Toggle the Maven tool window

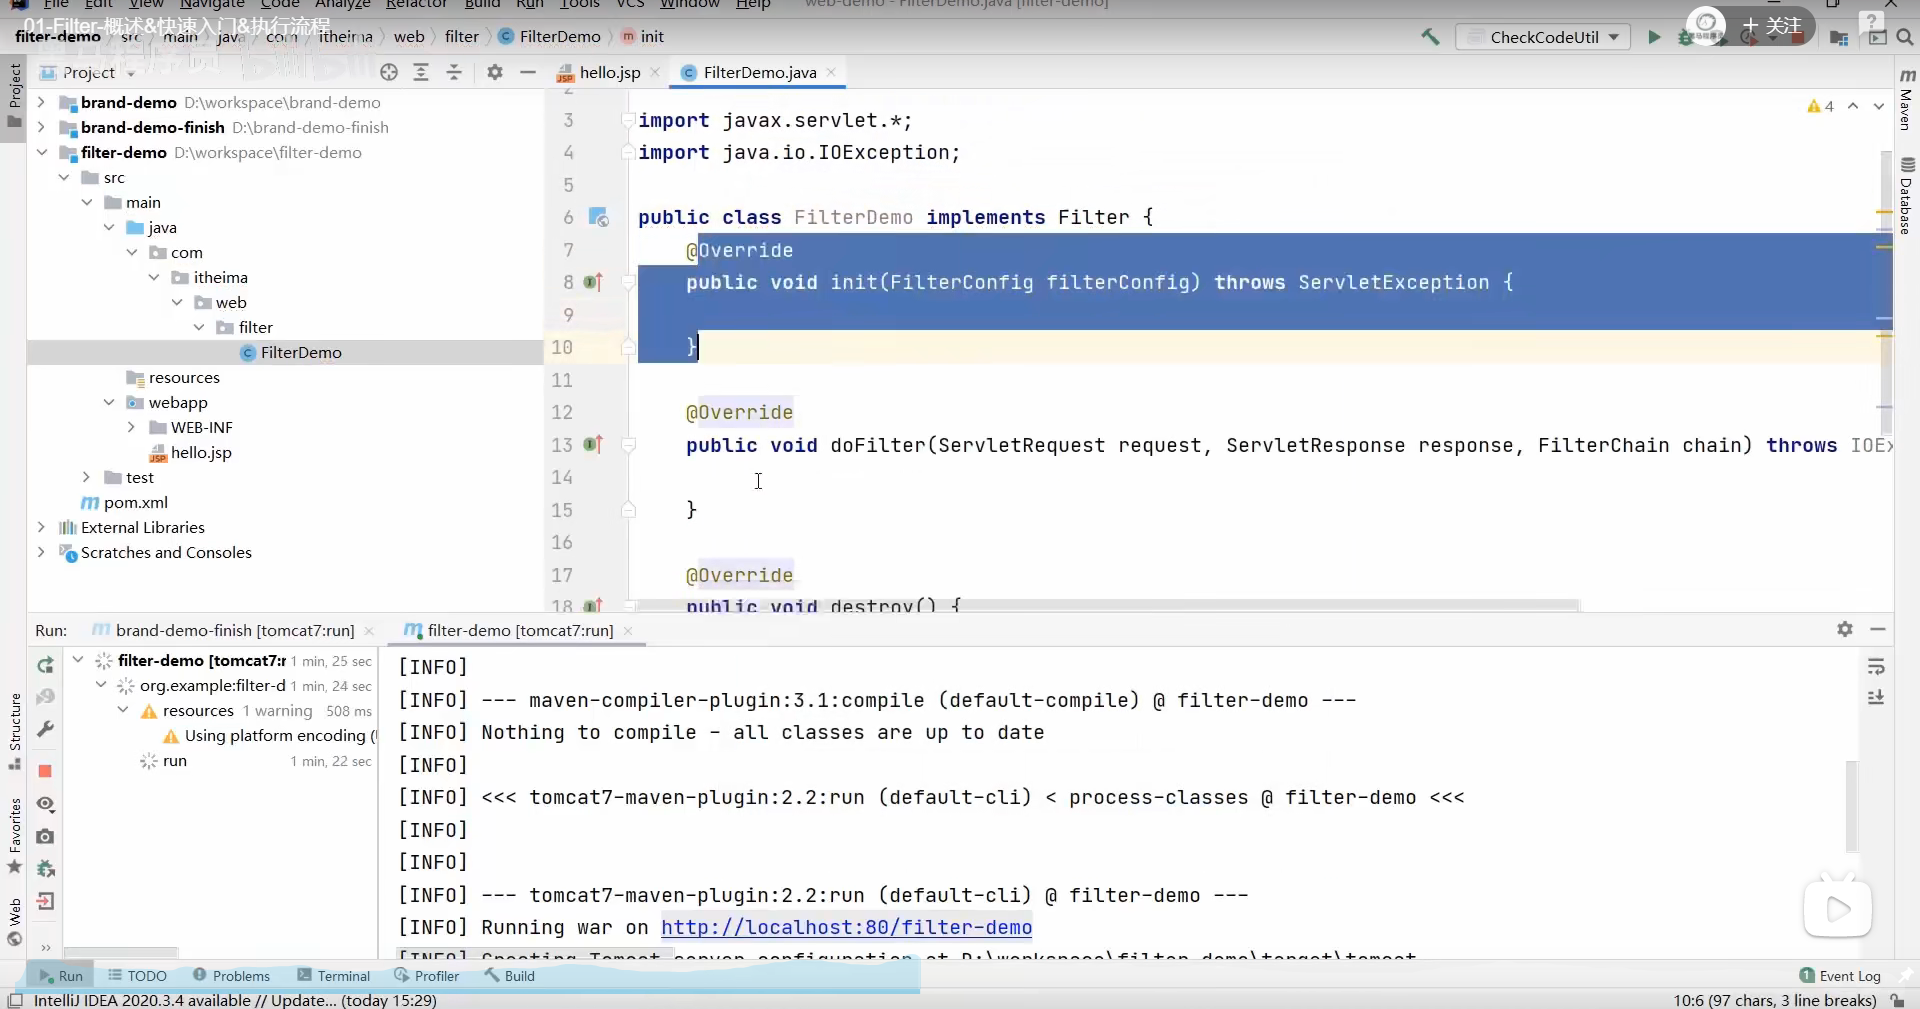pos(1907,100)
